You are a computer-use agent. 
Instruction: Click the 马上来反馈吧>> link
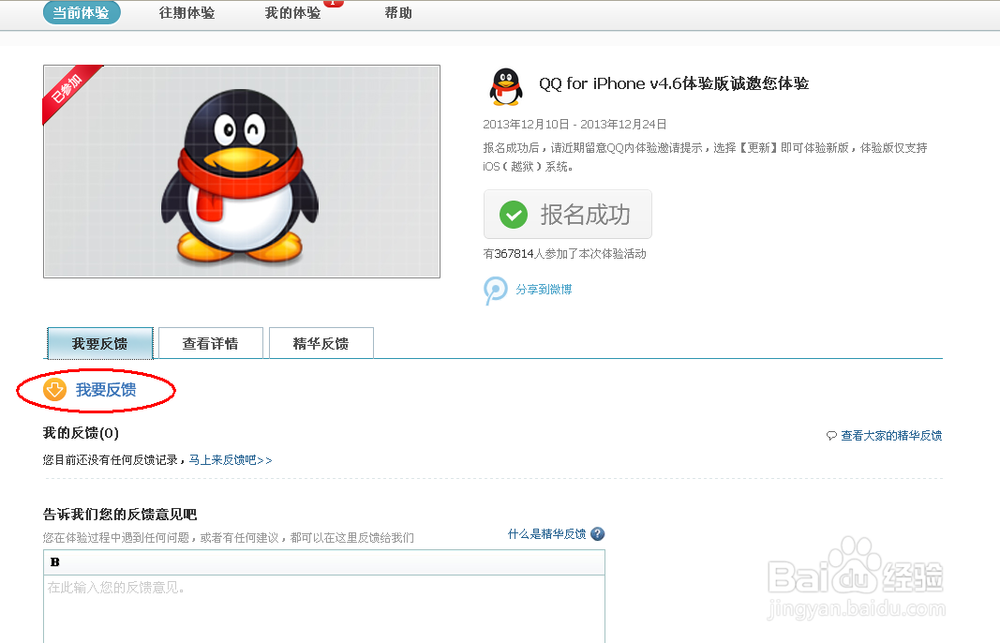[x=230, y=460]
